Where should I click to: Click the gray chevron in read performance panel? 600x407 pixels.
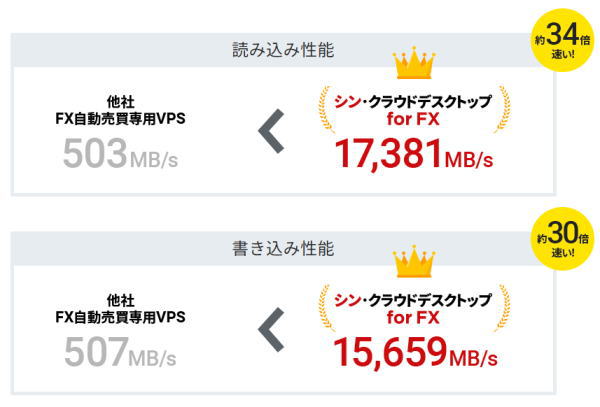pos(271,131)
